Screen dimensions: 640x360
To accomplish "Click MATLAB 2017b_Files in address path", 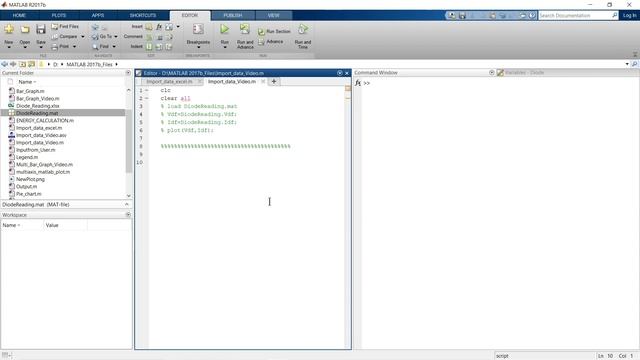I will tap(89, 64).
